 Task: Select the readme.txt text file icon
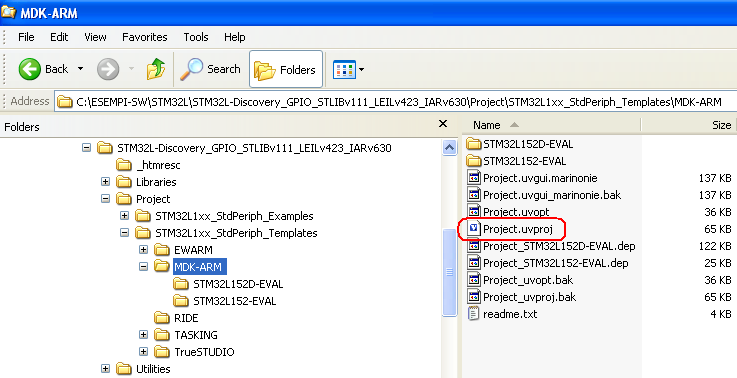pyautogui.click(x=474, y=314)
